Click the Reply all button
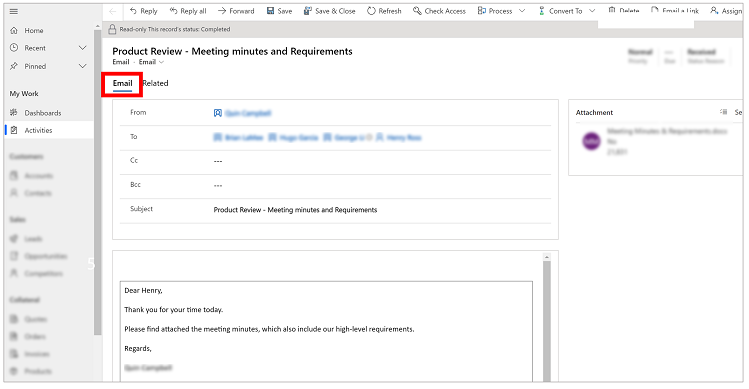Viewport: 749px width, 389px height. [188, 11]
